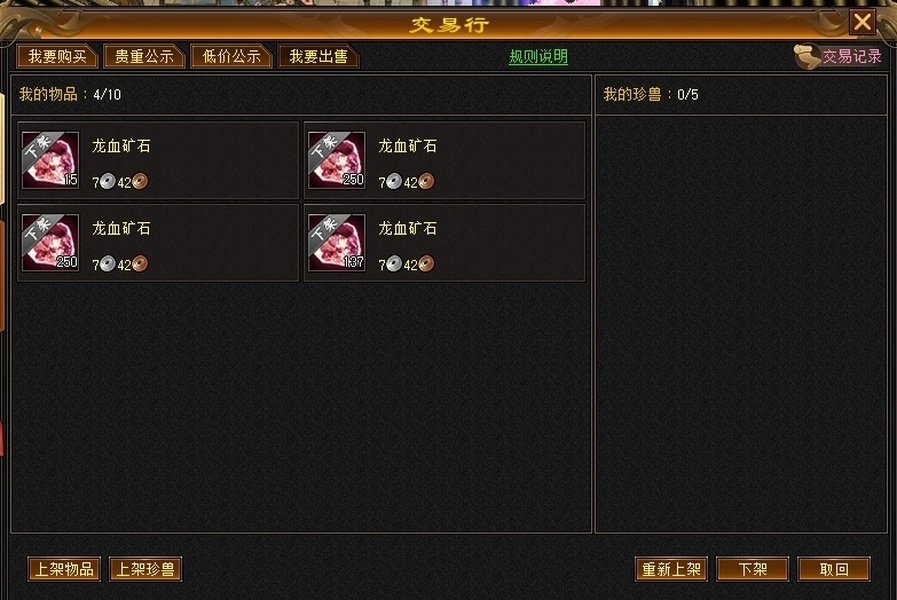Click the scroll icon beside 交易记录
897x600 pixels.
pos(807,57)
